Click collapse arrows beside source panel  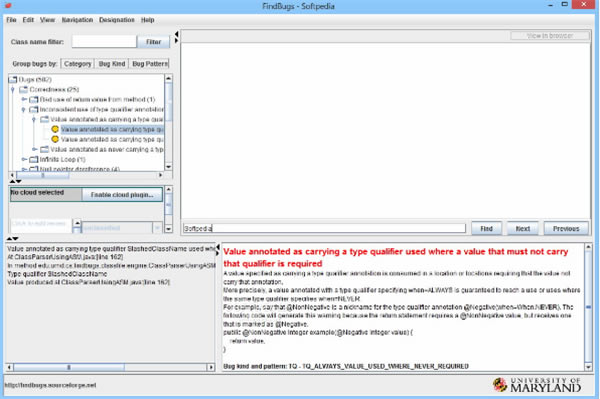point(176,37)
